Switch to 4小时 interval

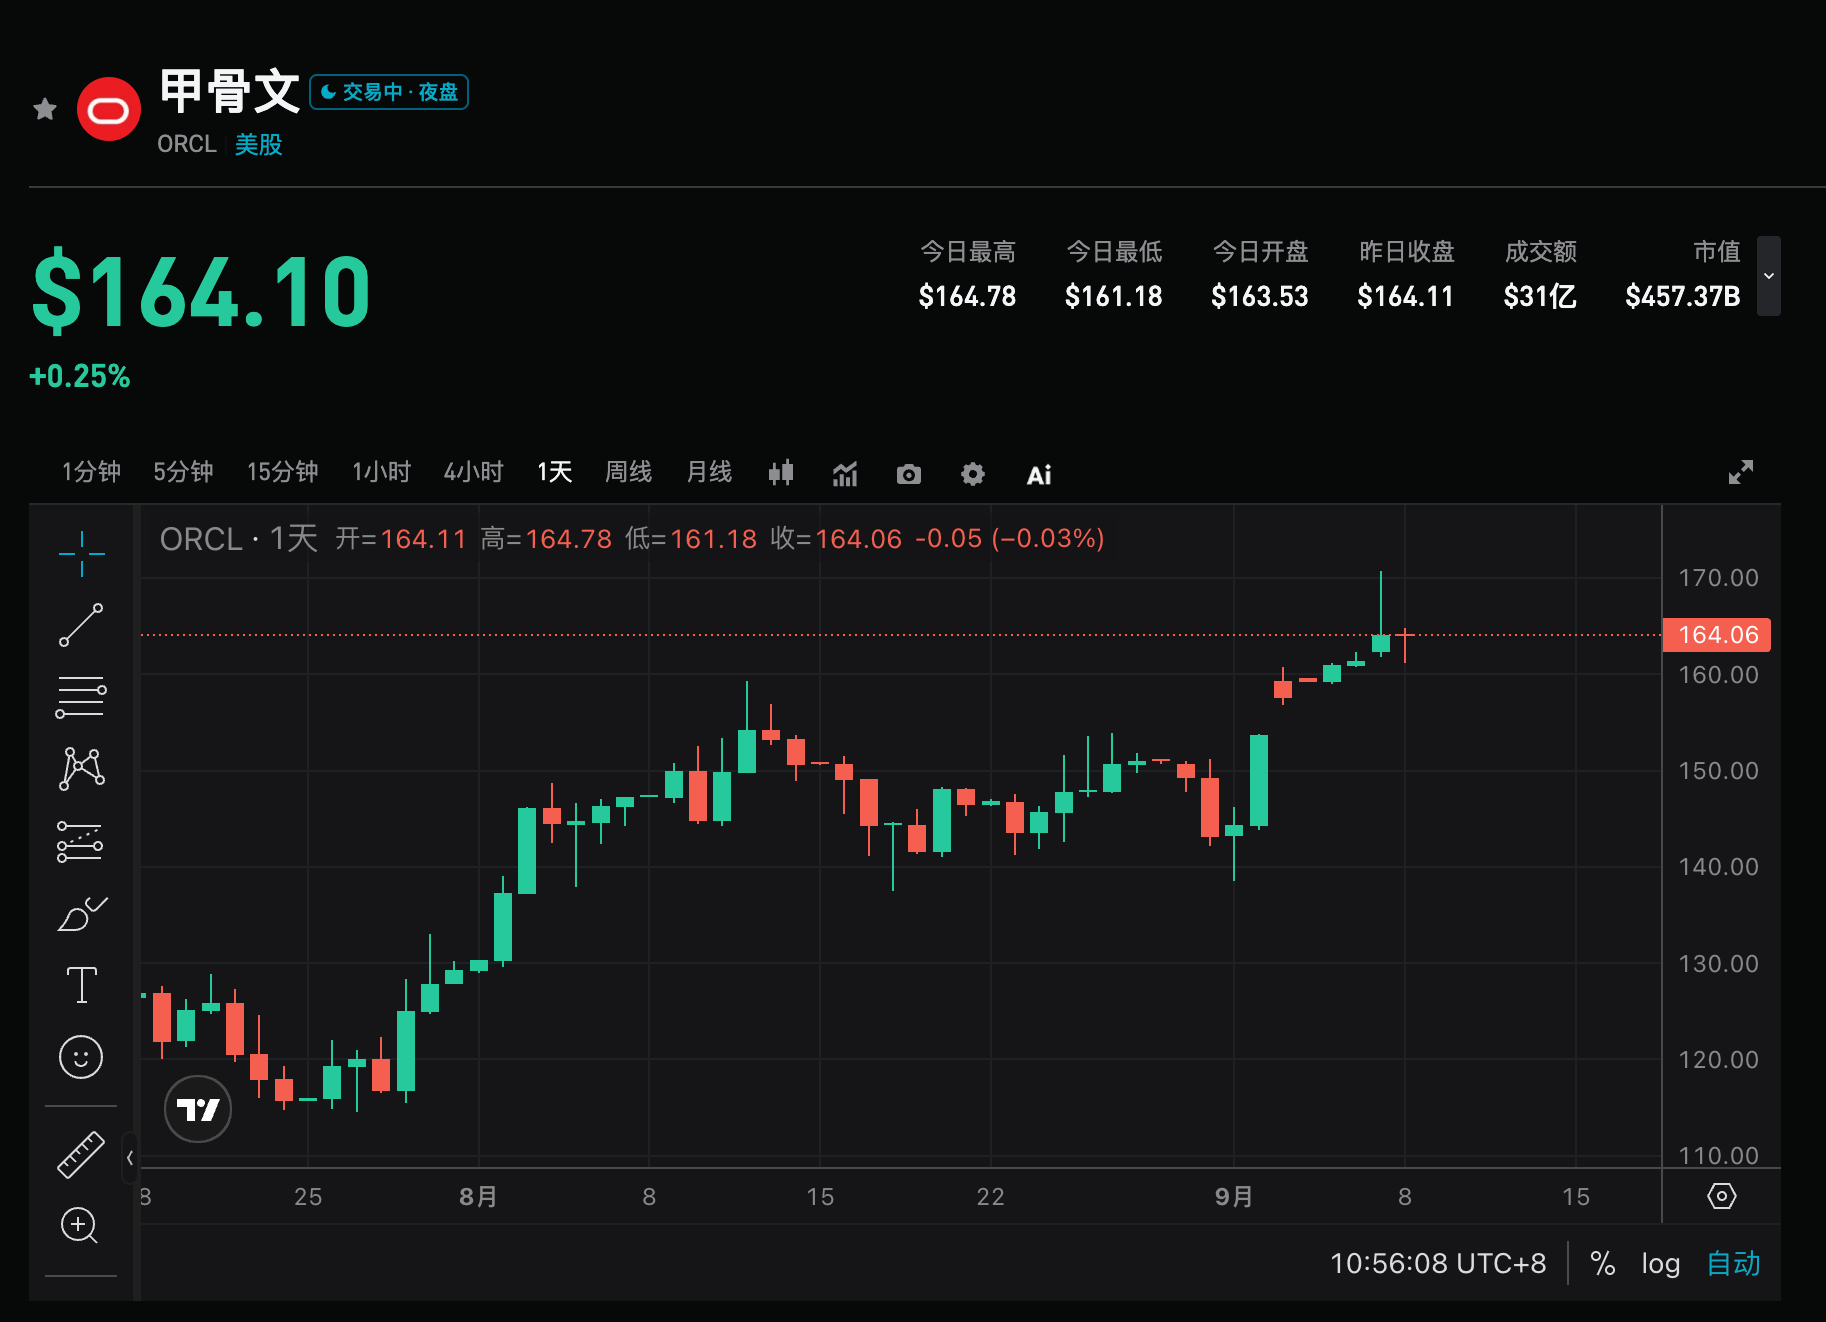pos(473,472)
